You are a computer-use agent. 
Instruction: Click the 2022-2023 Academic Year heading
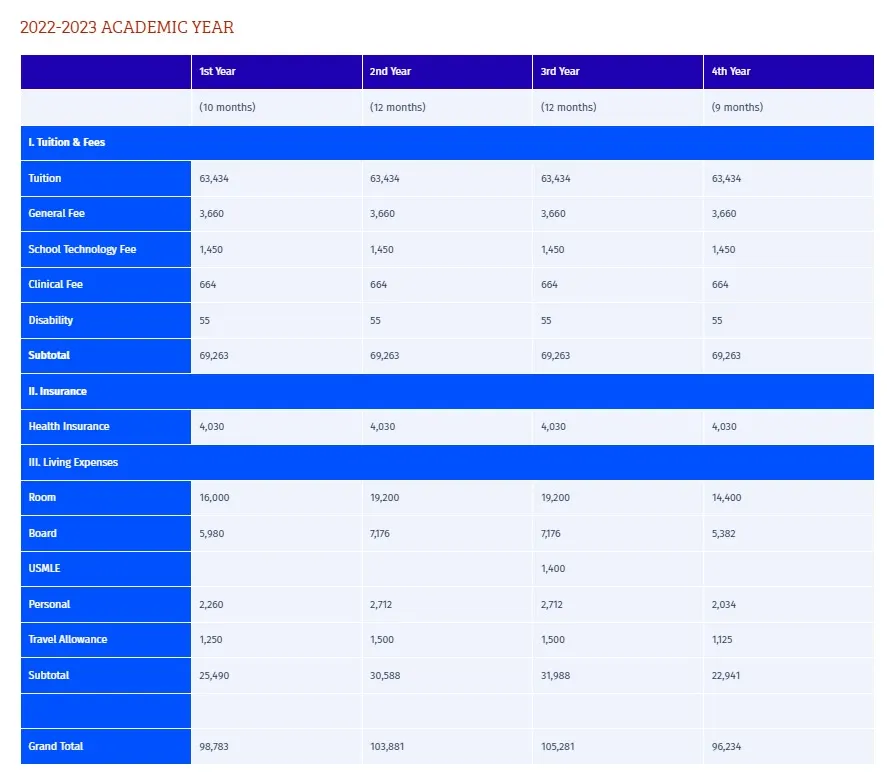click(x=127, y=27)
